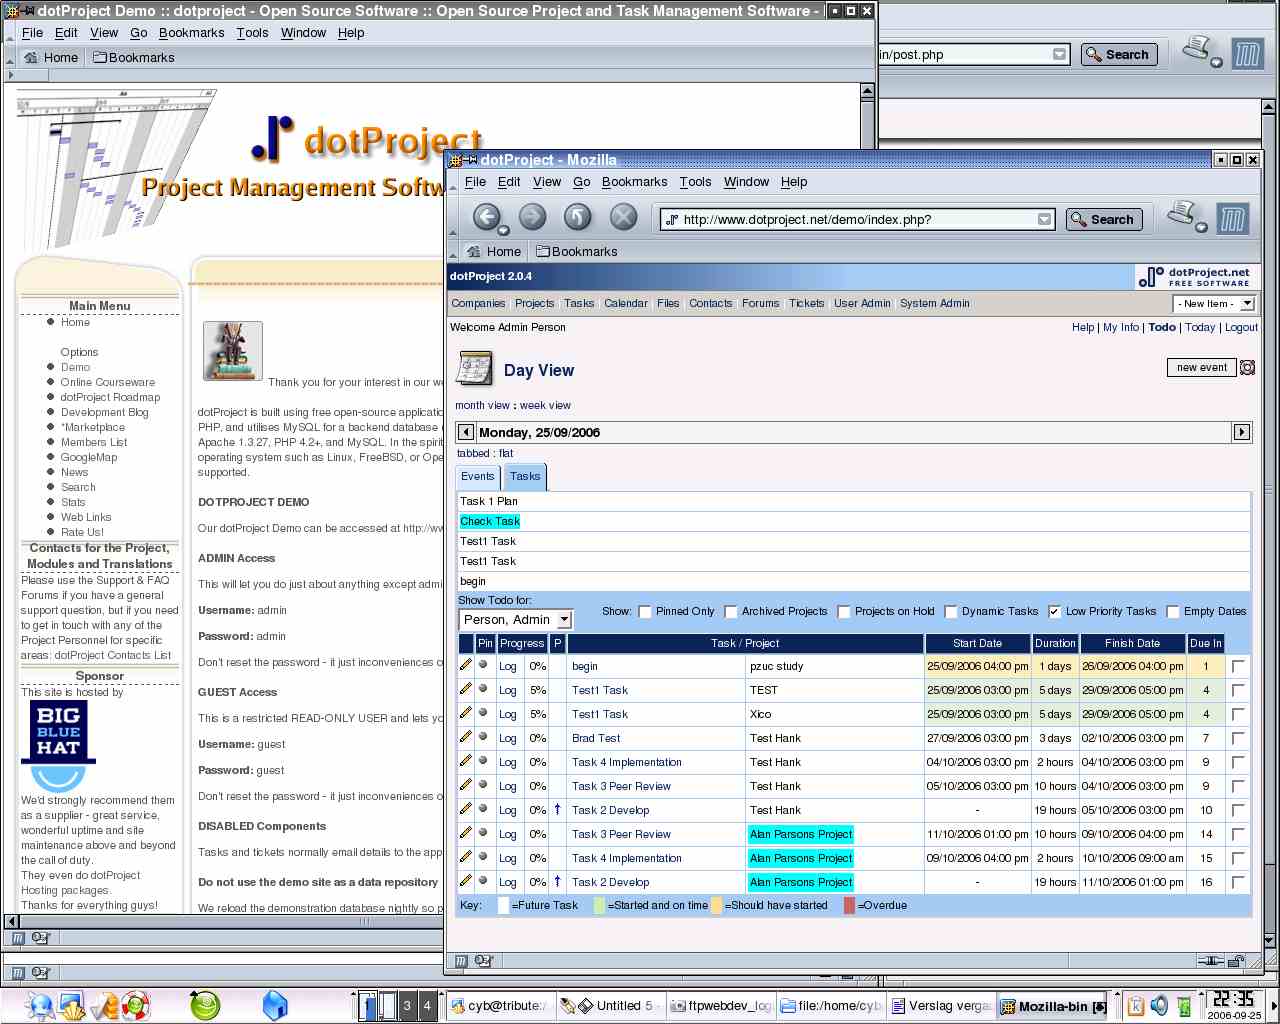This screenshot has height=1024, width=1280.
Task: Select the checkbox for the 'begin' task row
Action: 1238,666
